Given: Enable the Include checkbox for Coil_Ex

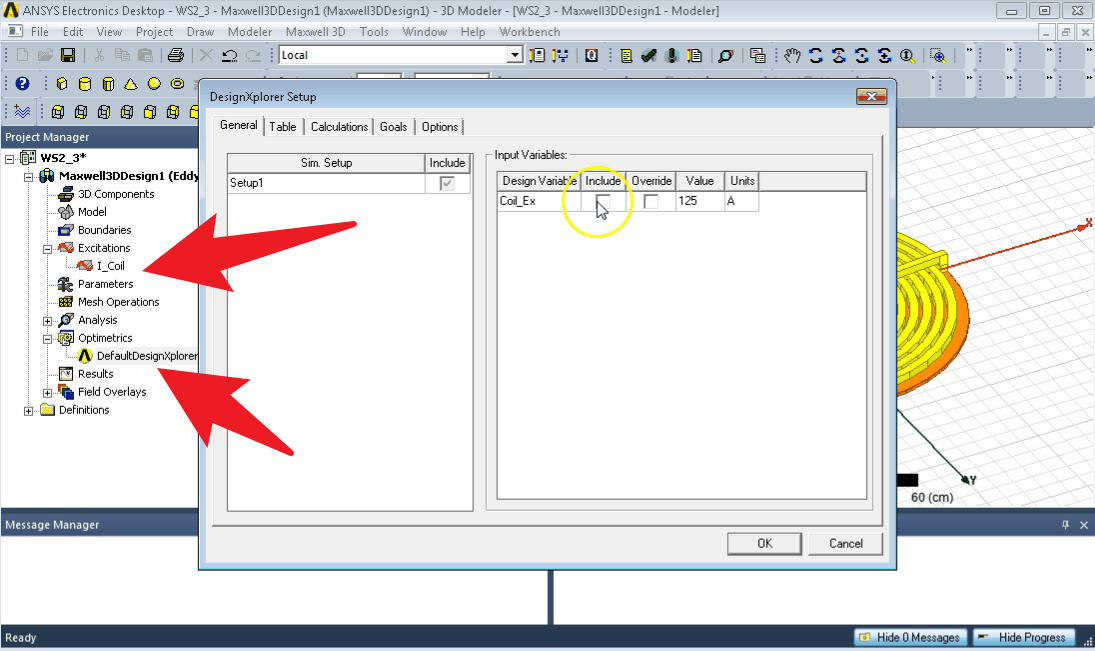Looking at the screenshot, I should point(603,201).
